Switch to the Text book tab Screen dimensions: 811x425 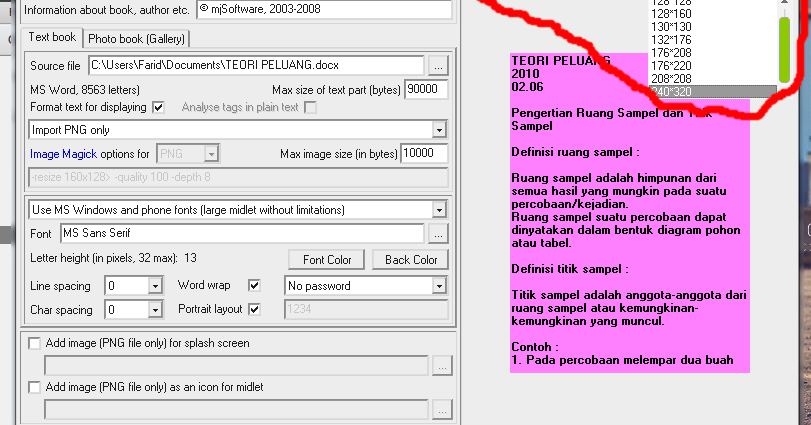click(x=52, y=37)
